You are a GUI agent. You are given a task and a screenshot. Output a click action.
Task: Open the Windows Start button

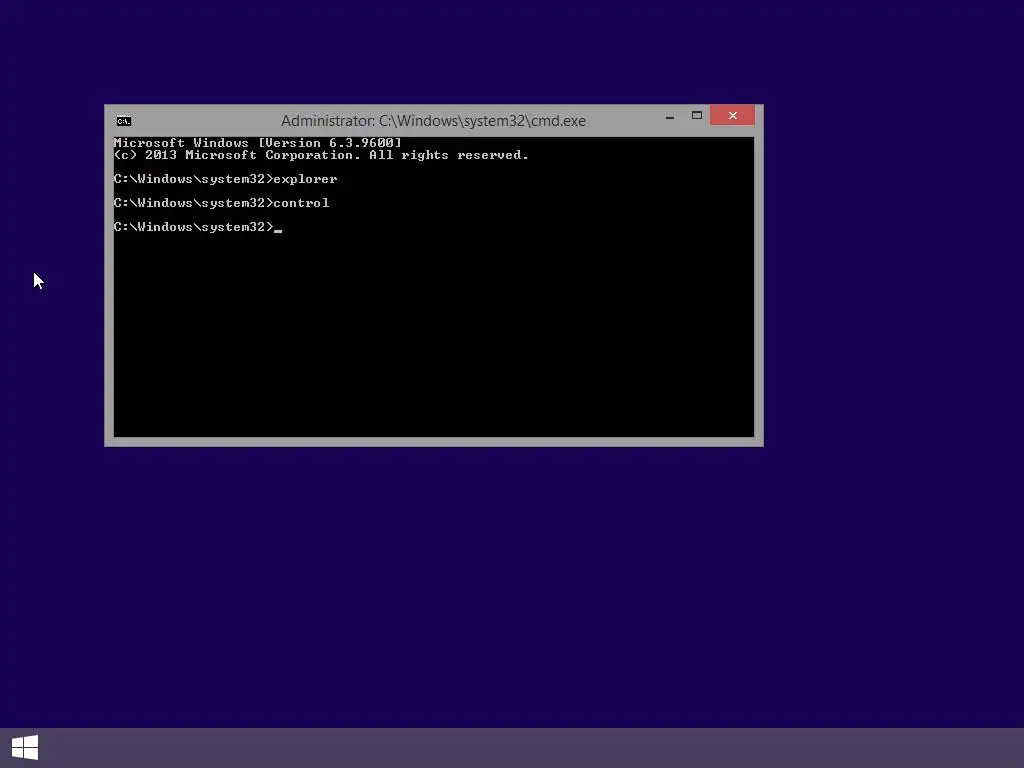pyautogui.click(x=25, y=748)
